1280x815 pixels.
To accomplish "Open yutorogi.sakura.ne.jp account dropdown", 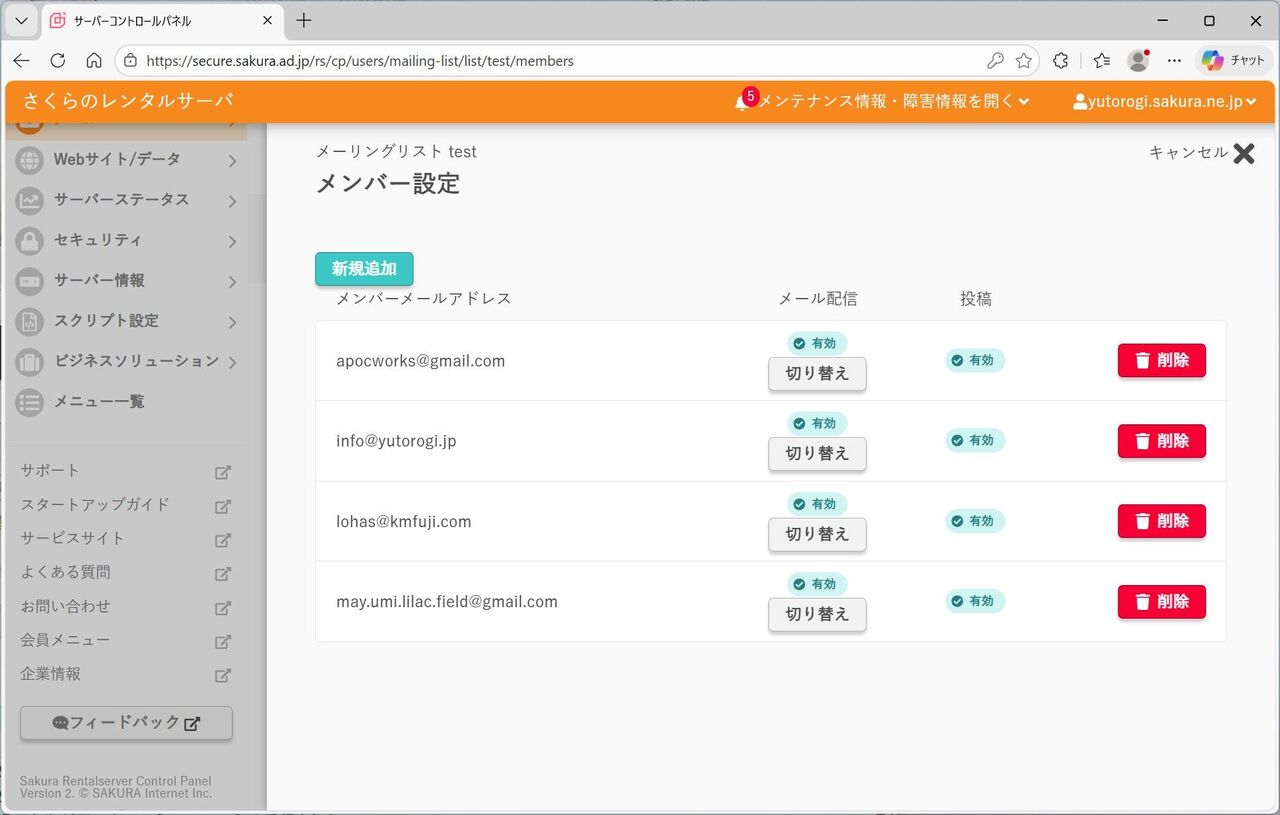I will tap(1164, 101).
